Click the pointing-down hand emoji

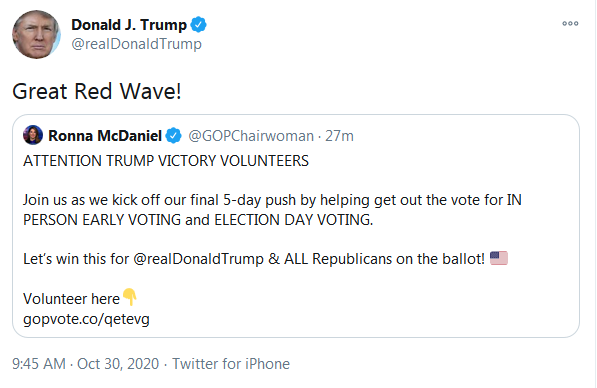(x=130, y=297)
